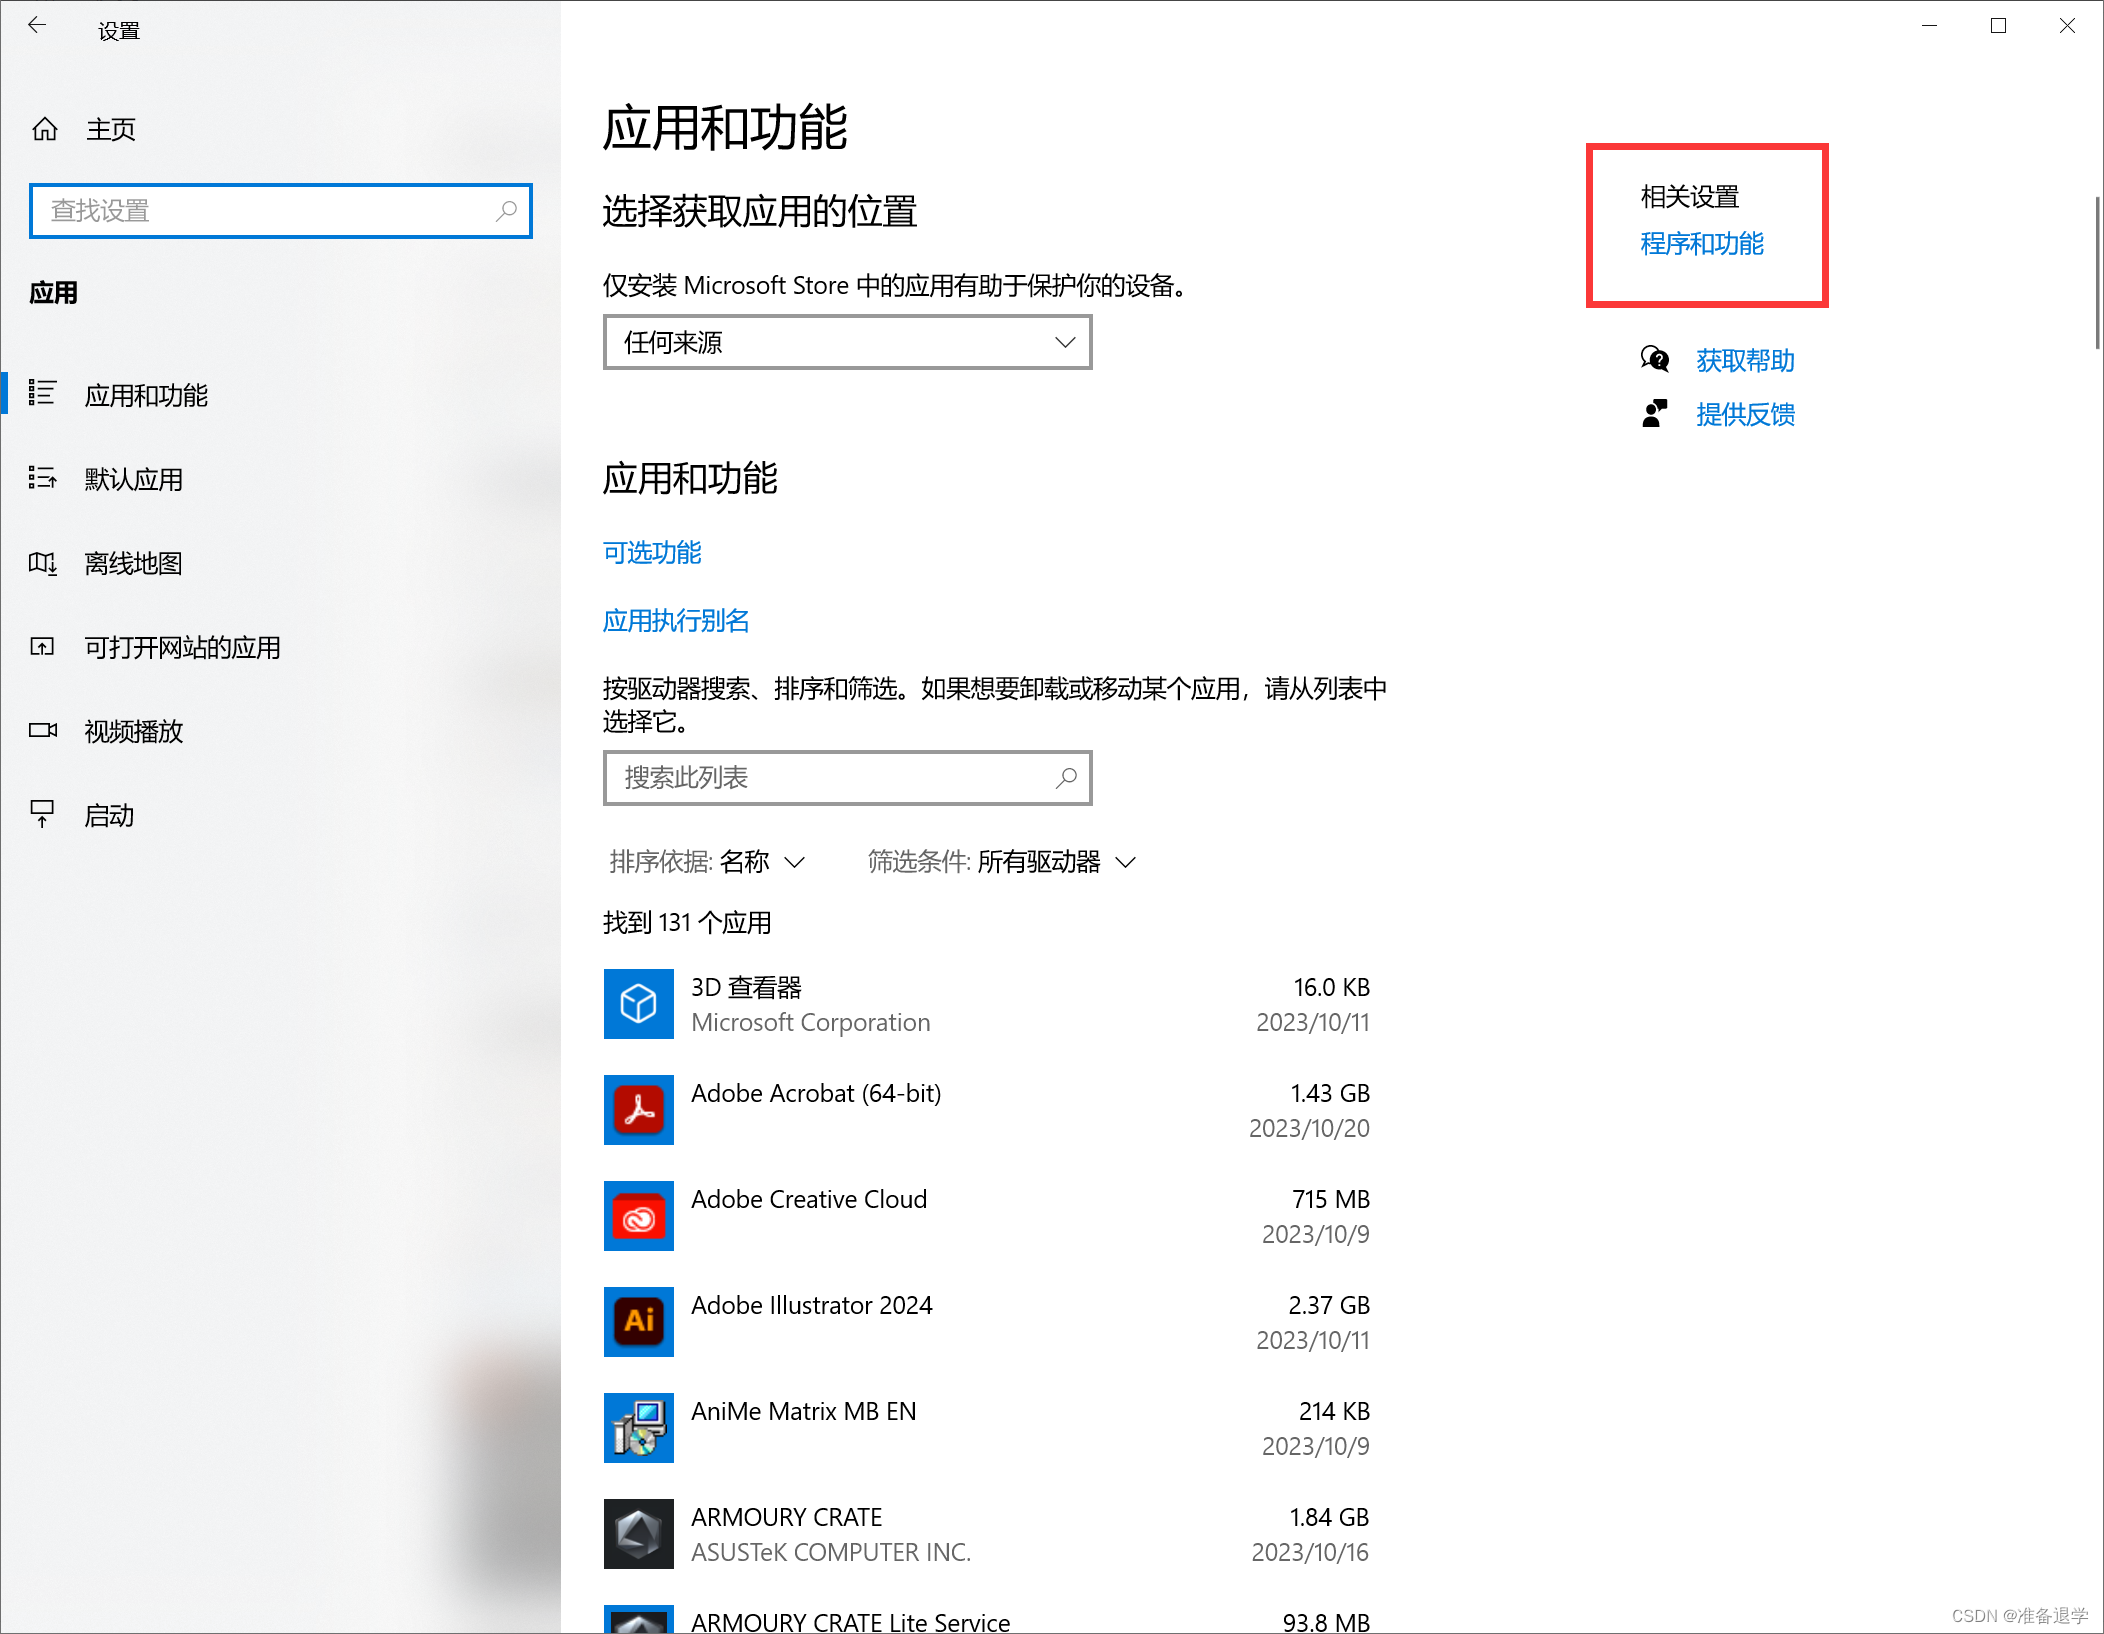Click the Adobe Creative Cloud icon
2104x1634 pixels.
coord(638,1216)
